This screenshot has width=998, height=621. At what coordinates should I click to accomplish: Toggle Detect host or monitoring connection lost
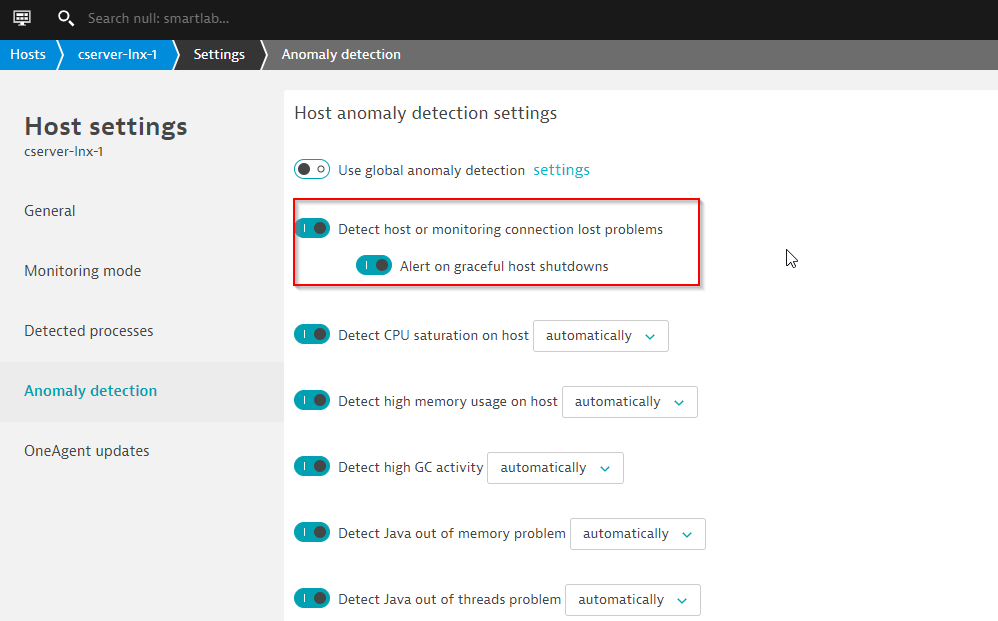pyautogui.click(x=312, y=228)
